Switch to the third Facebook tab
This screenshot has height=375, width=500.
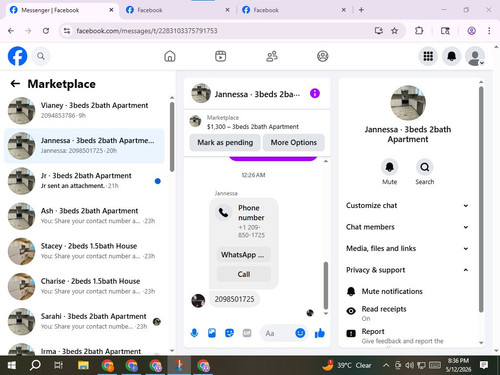(294, 10)
